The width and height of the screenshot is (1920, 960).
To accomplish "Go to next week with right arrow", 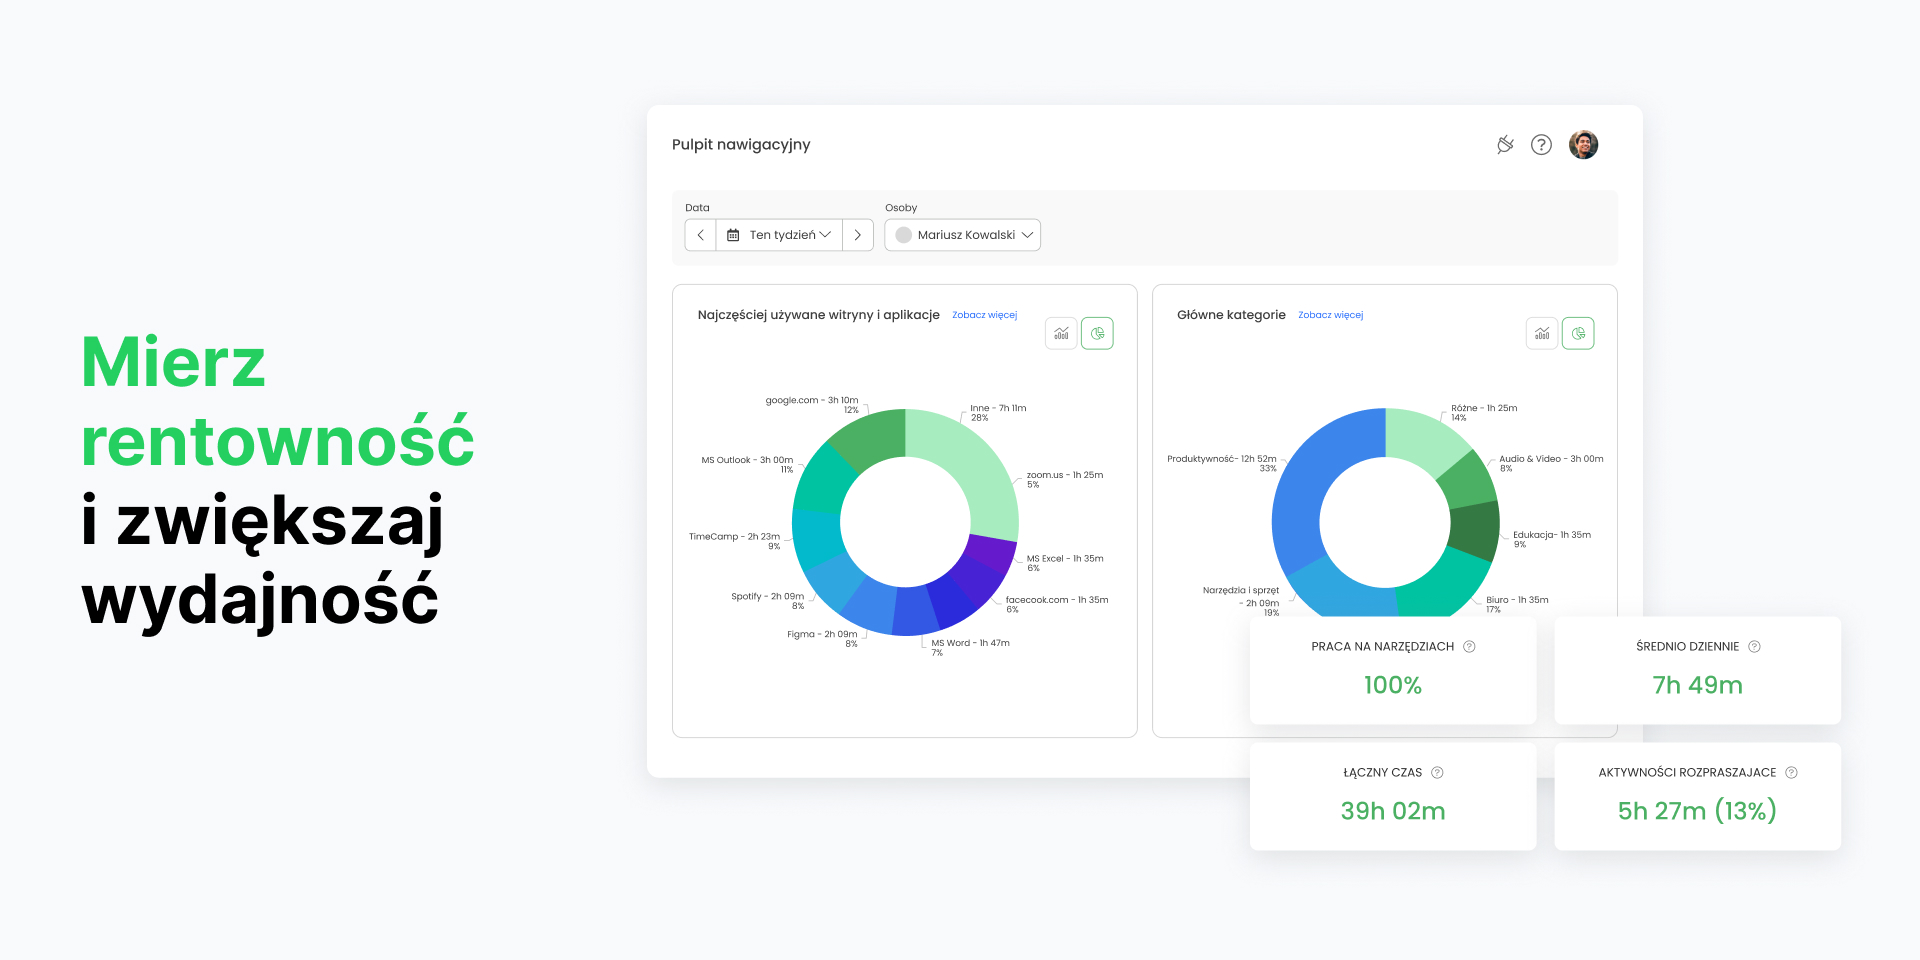I will (x=858, y=235).
